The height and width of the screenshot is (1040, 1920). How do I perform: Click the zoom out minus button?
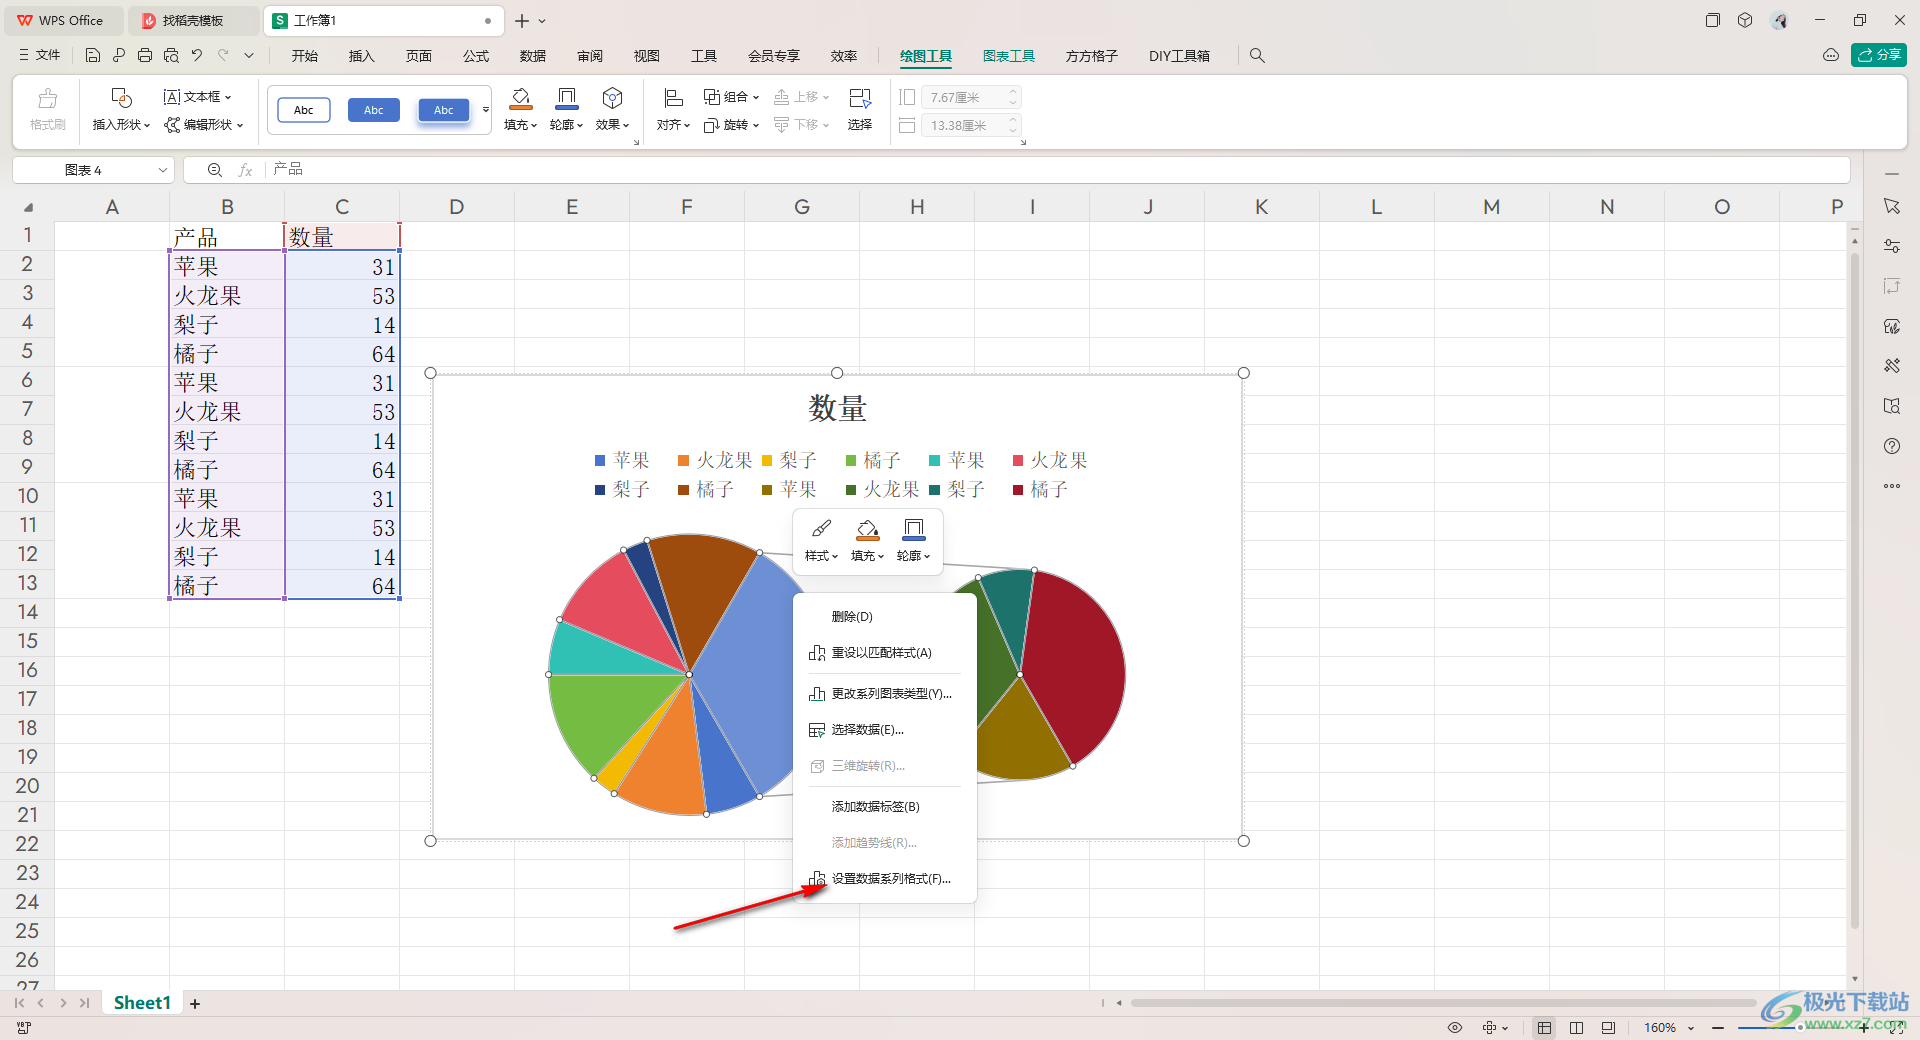tap(1718, 1028)
